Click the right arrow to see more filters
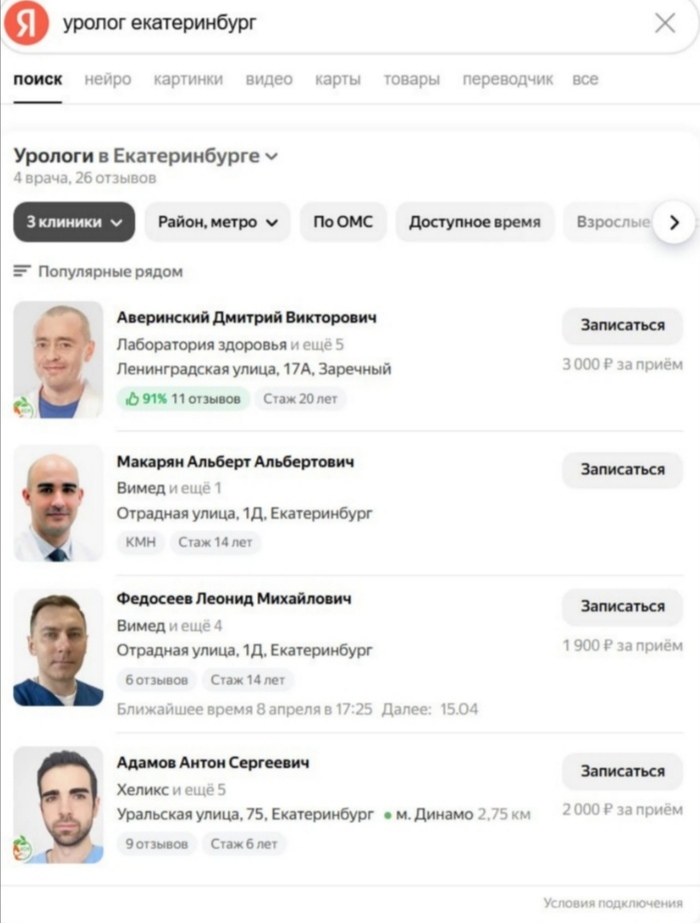 pos(674,223)
